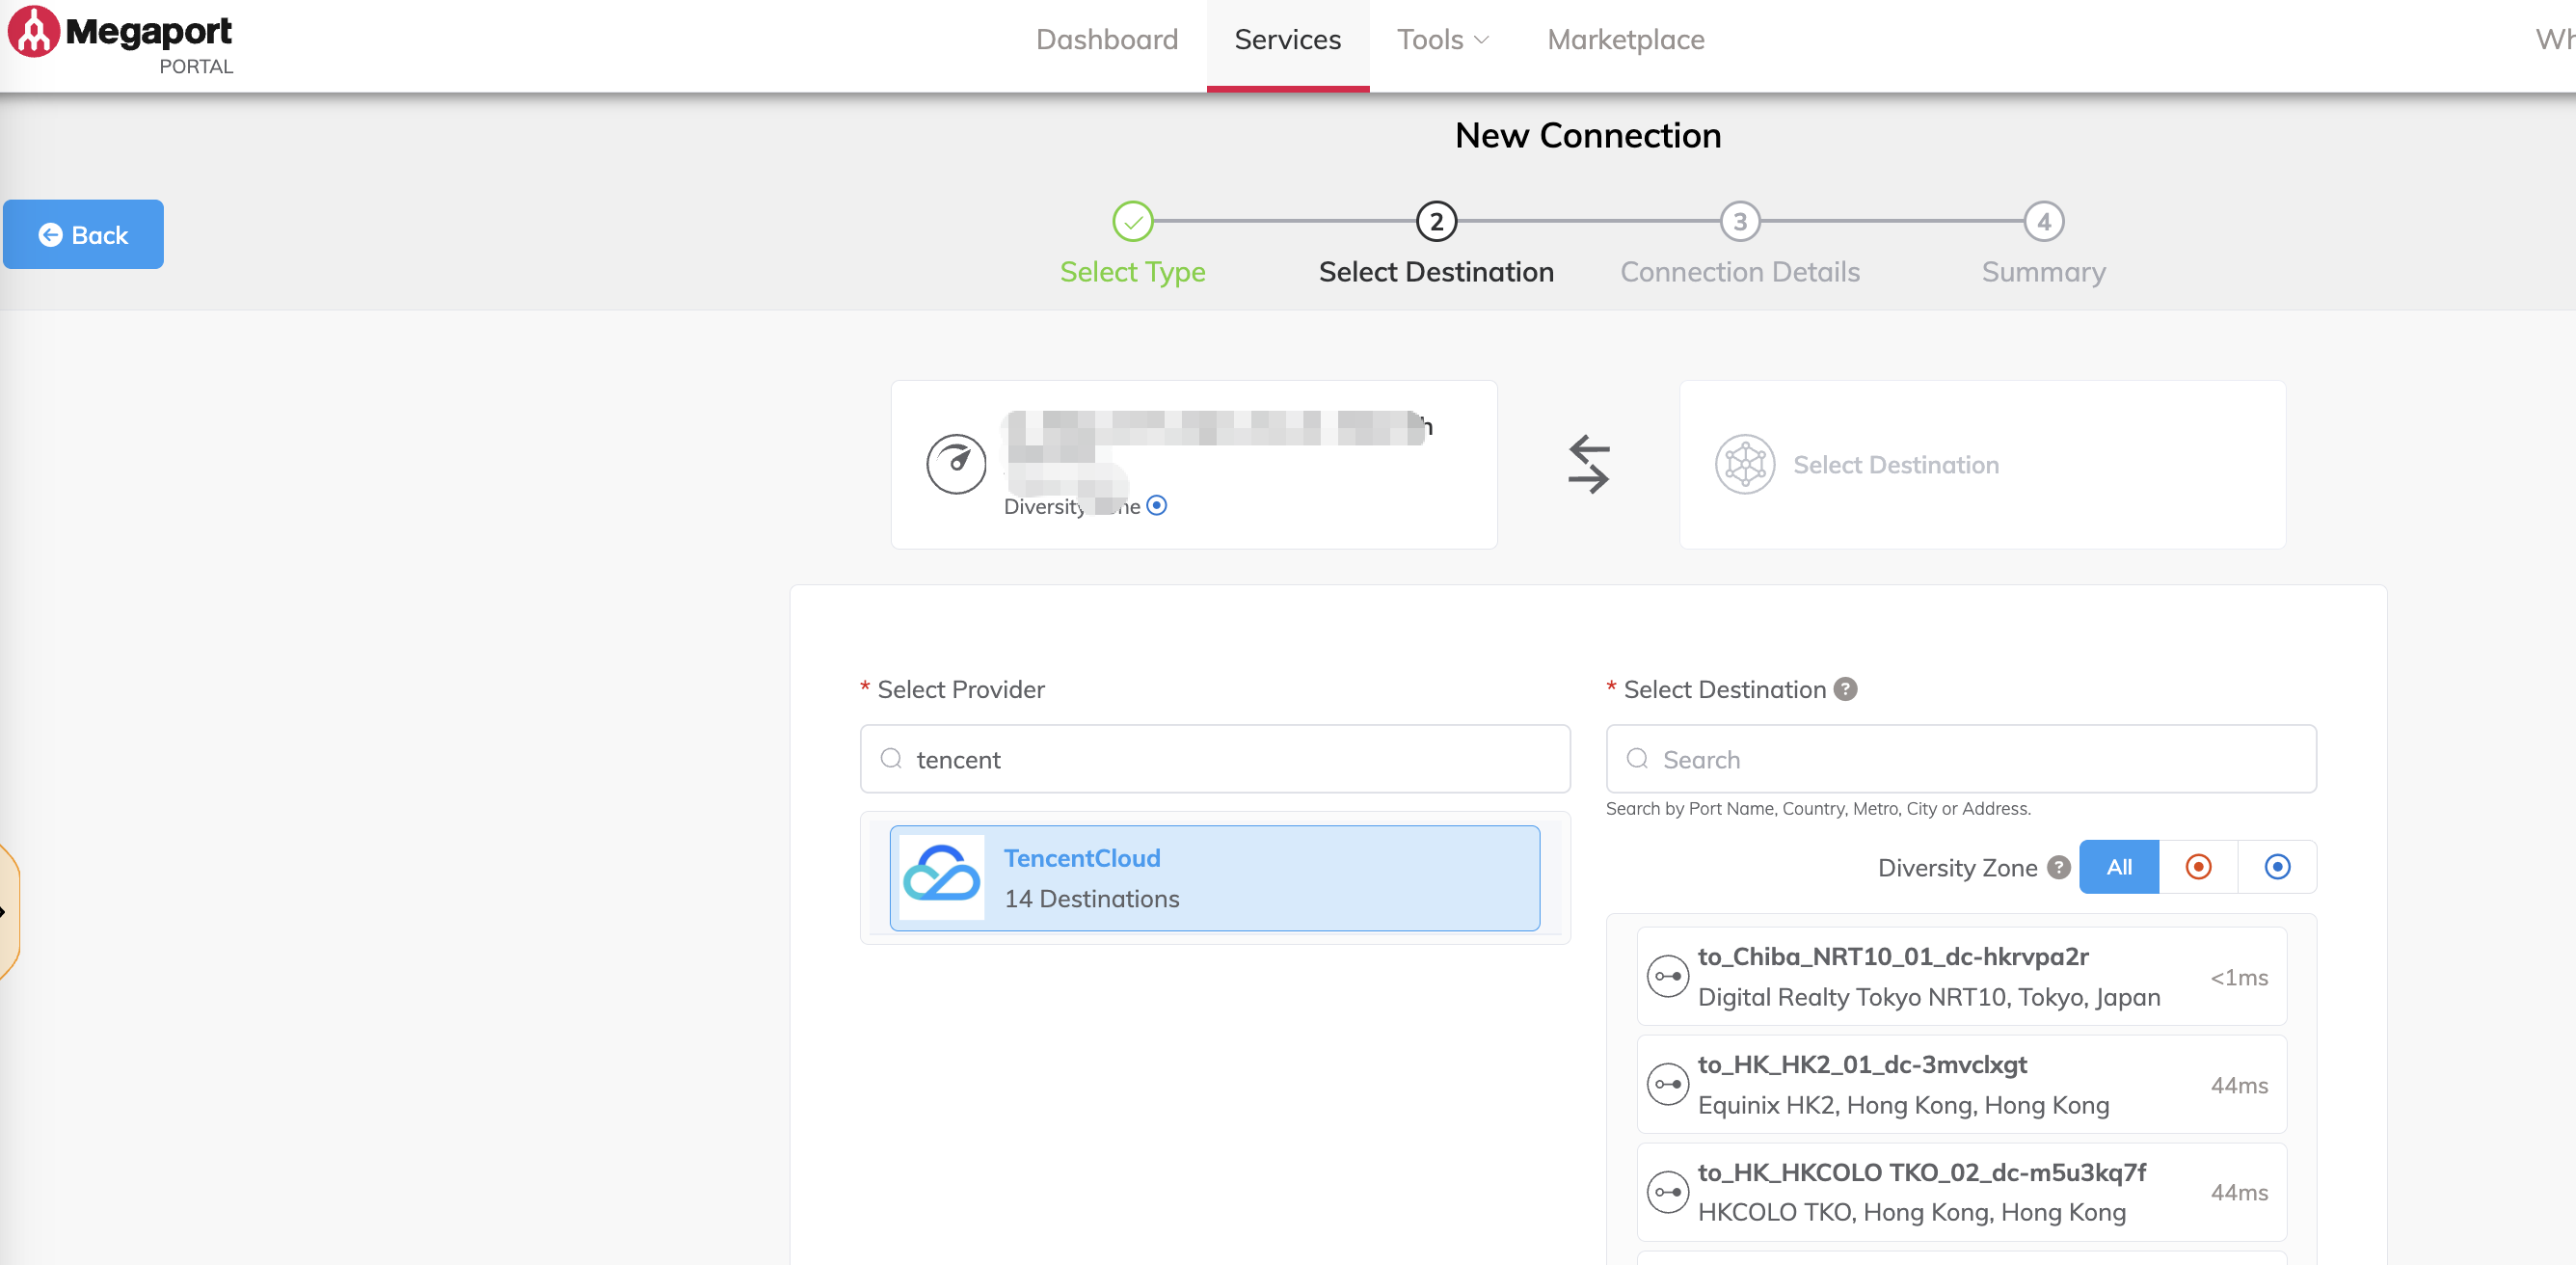Filter by red diversity zone
The image size is (2576, 1265).
pos(2198,867)
